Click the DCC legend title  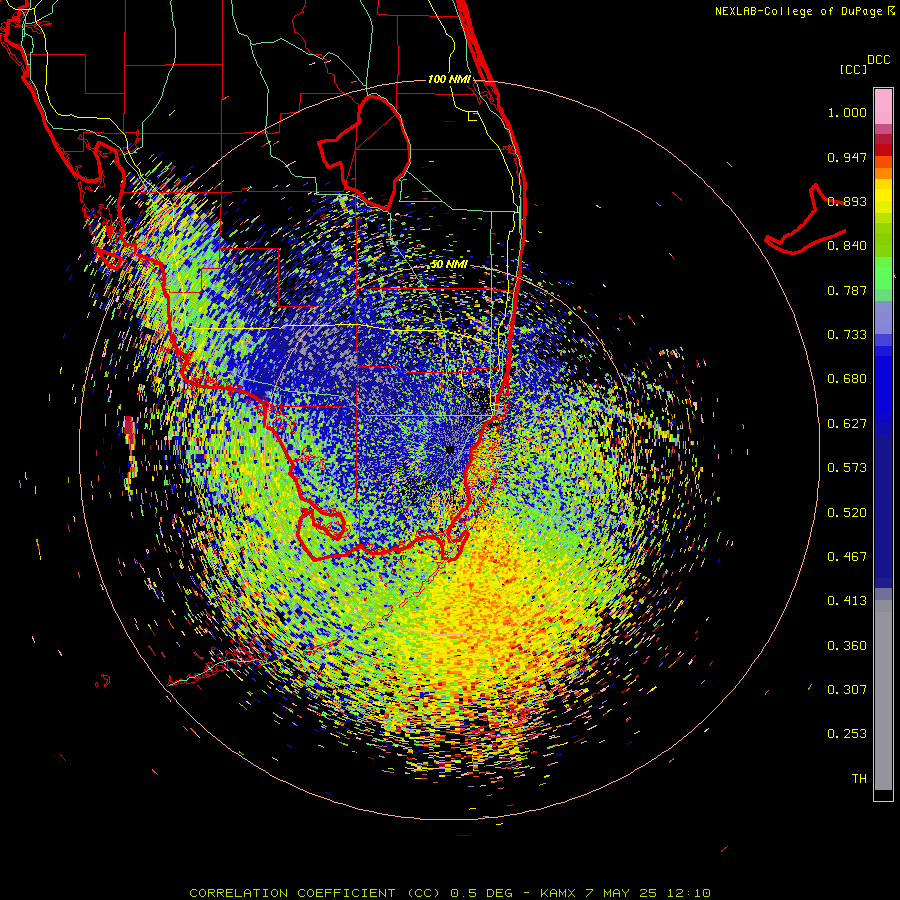(879, 60)
